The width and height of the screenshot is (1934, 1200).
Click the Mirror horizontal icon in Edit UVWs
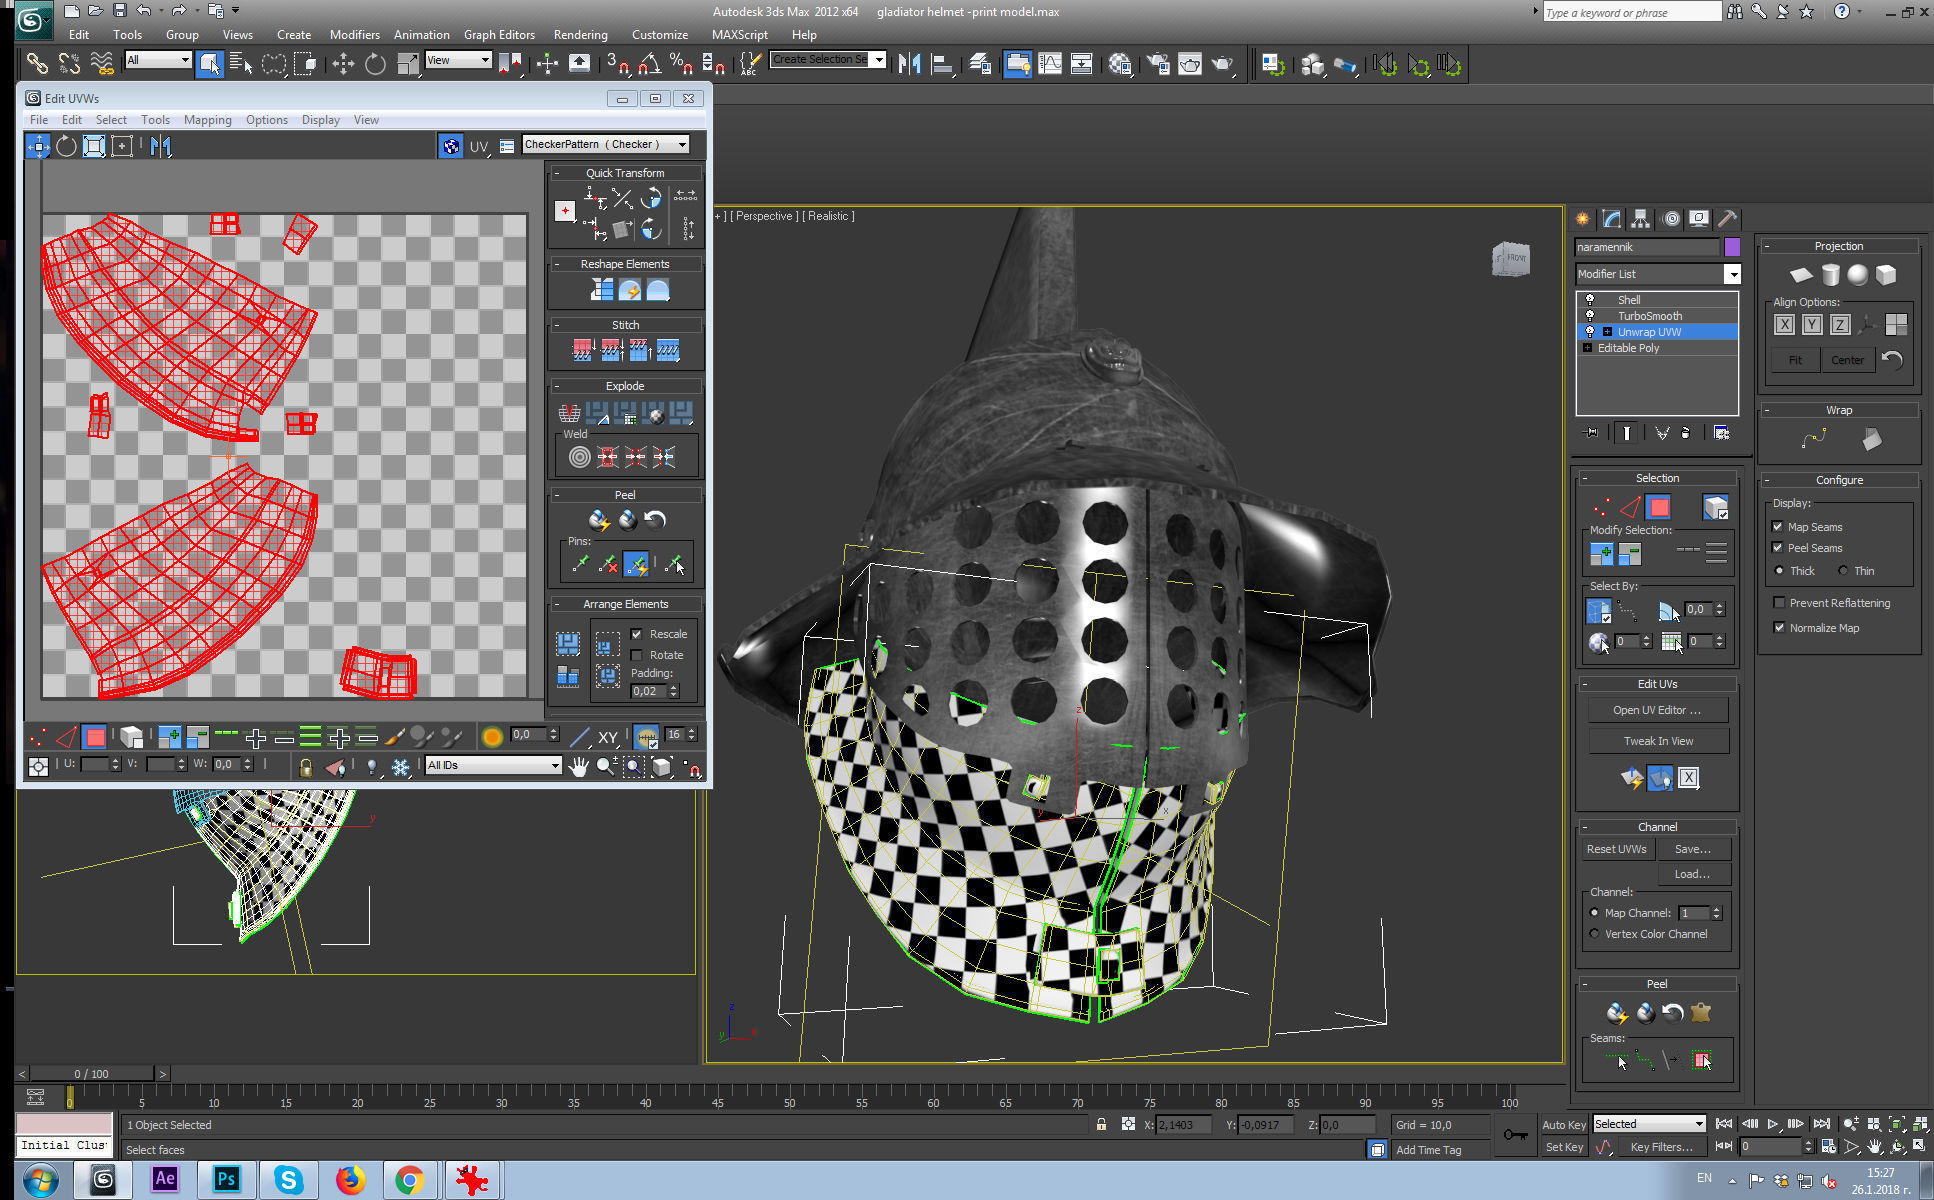pyautogui.click(x=161, y=146)
